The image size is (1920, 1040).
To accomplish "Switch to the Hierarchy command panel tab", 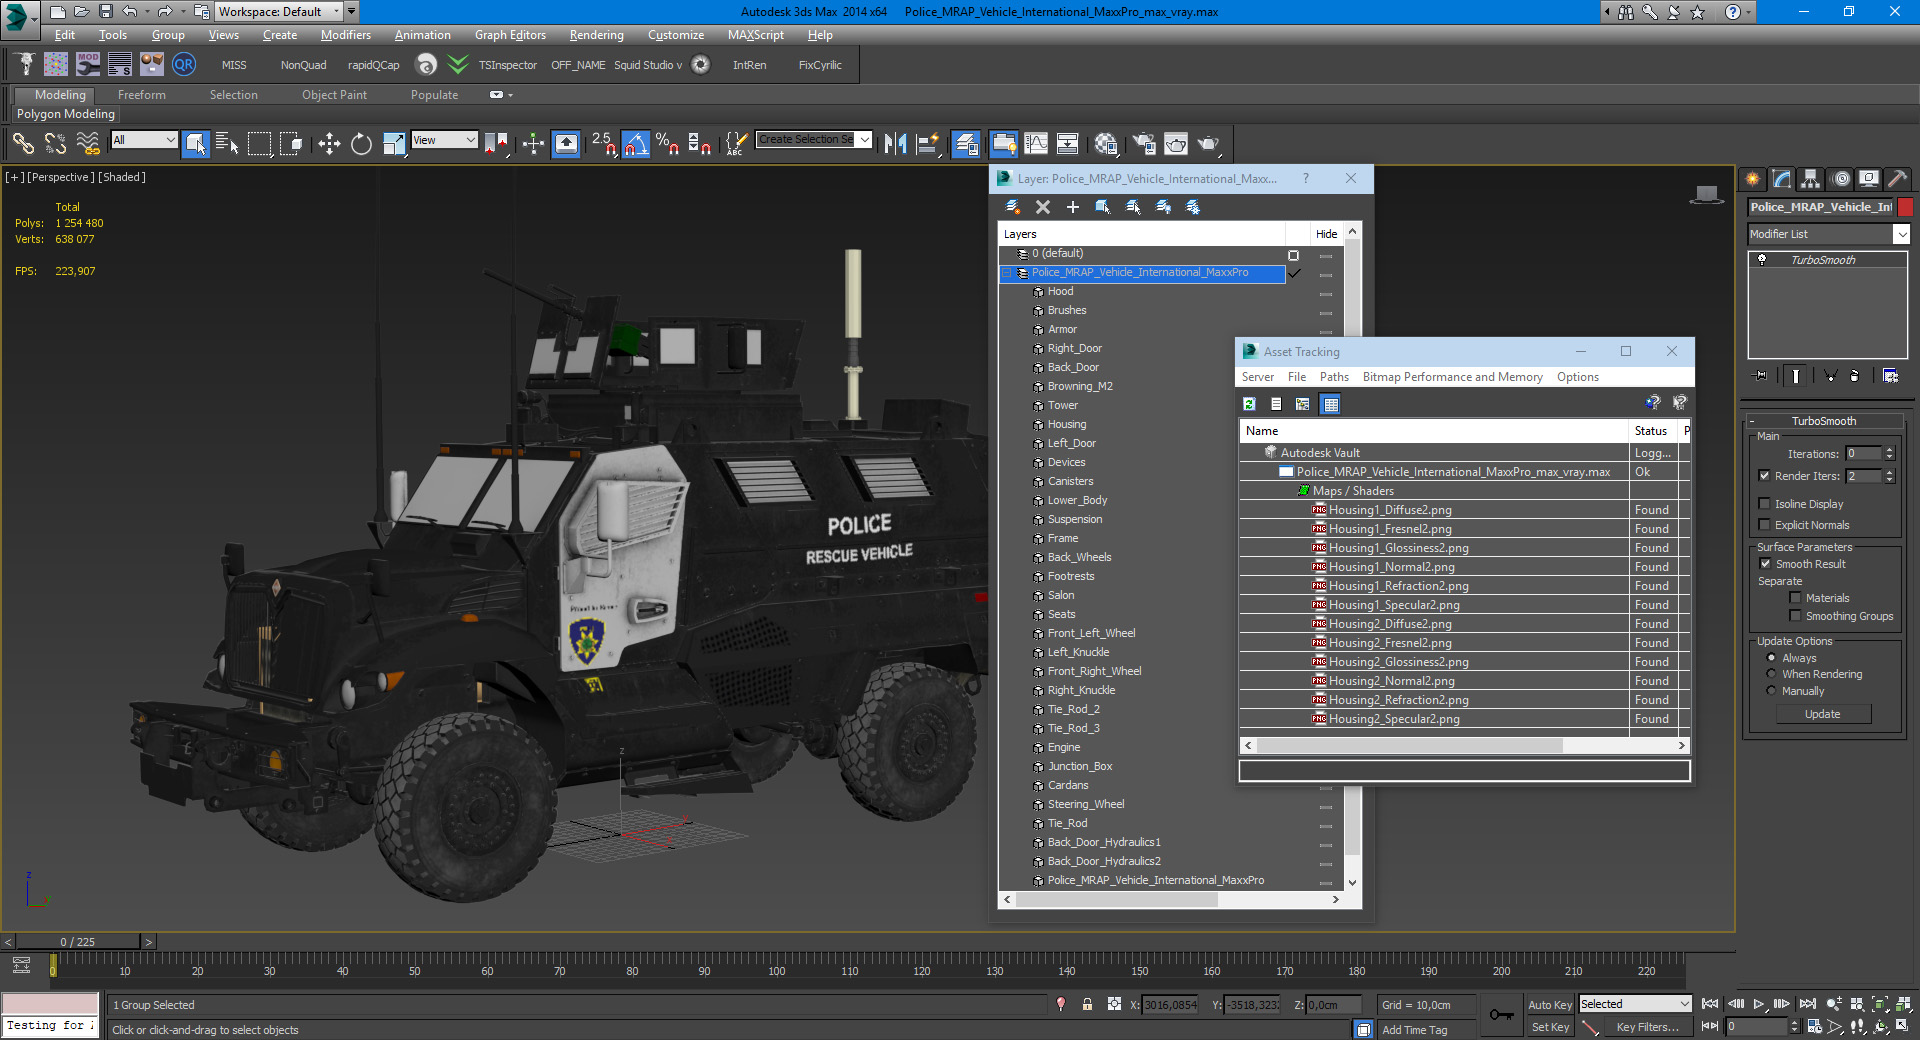I will pyautogui.click(x=1811, y=179).
